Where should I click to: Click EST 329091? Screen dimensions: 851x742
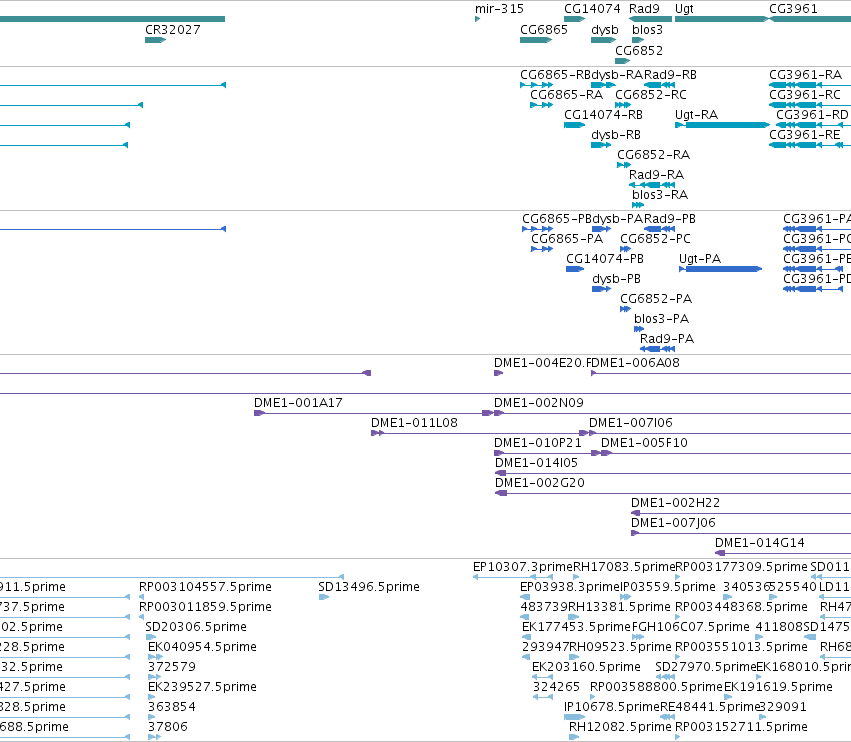click(x=763, y=717)
